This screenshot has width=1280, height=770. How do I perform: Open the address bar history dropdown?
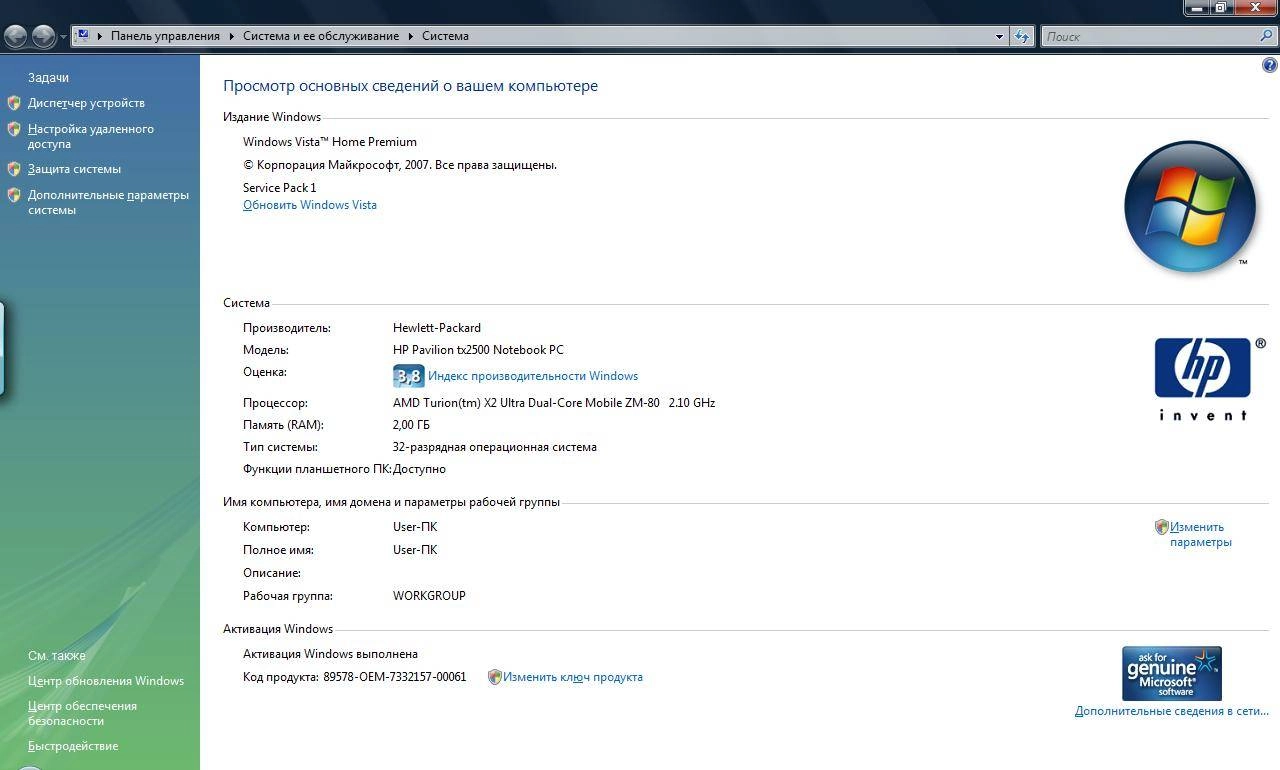pos(999,36)
